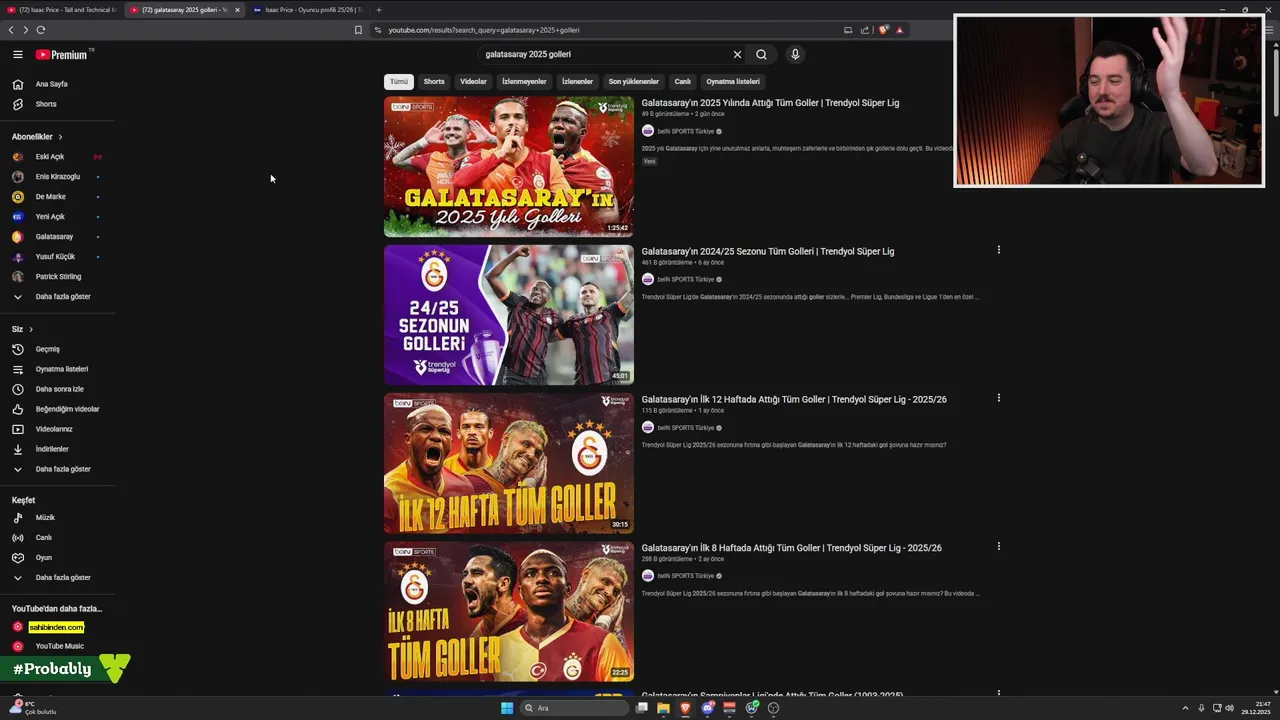Select the Tümü filter chip

pyautogui.click(x=399, y=82)
